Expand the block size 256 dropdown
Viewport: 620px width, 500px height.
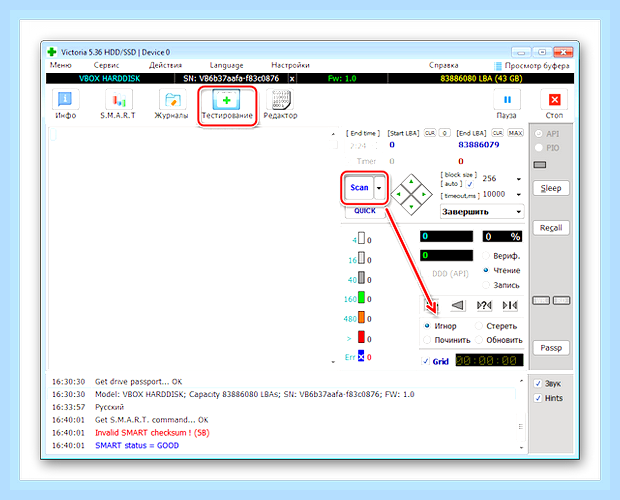(518, 179)
